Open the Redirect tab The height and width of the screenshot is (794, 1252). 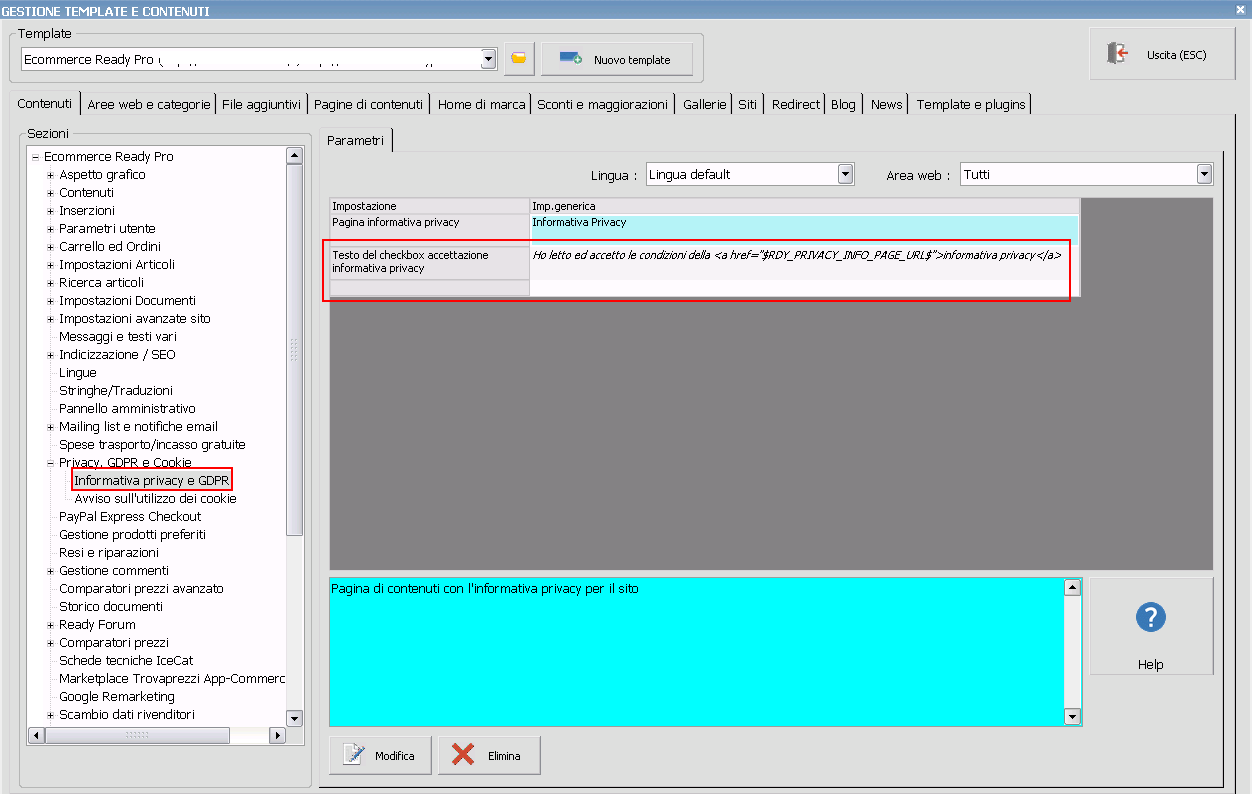click(x=796, y=104)
